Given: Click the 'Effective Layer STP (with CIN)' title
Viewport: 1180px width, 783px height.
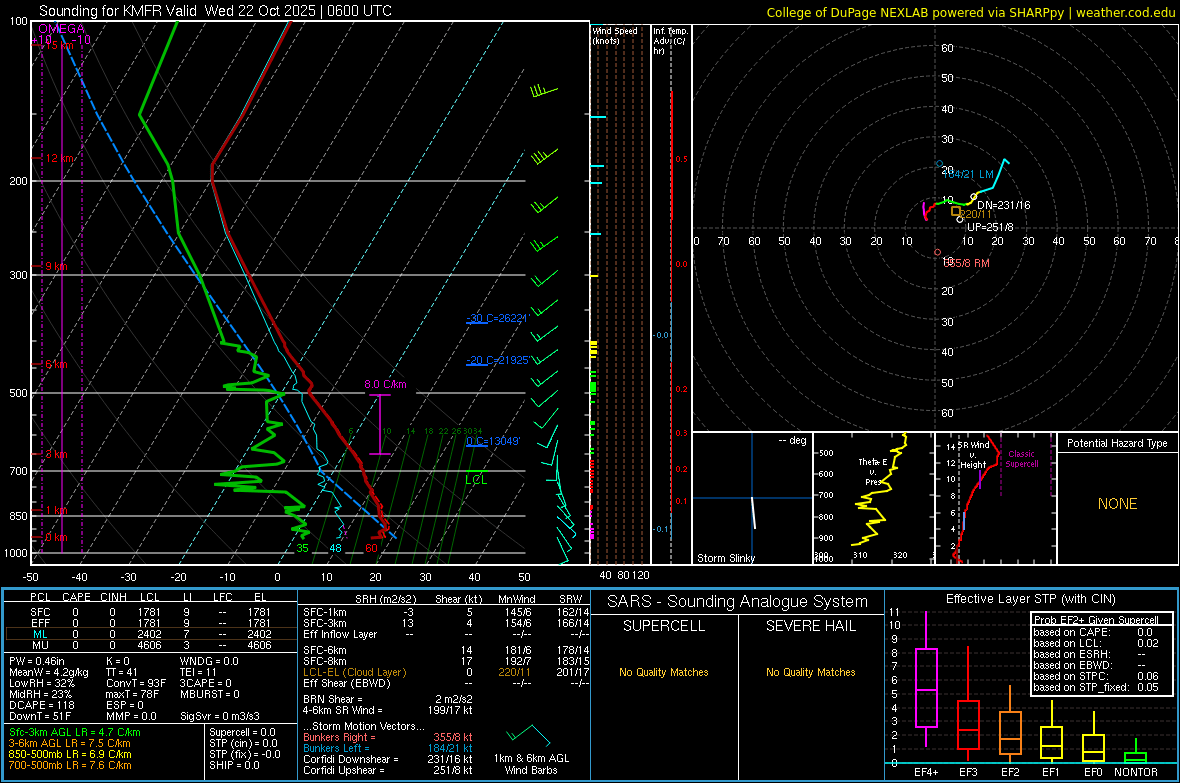Looking at the screenshot, I should [1030, 599].
